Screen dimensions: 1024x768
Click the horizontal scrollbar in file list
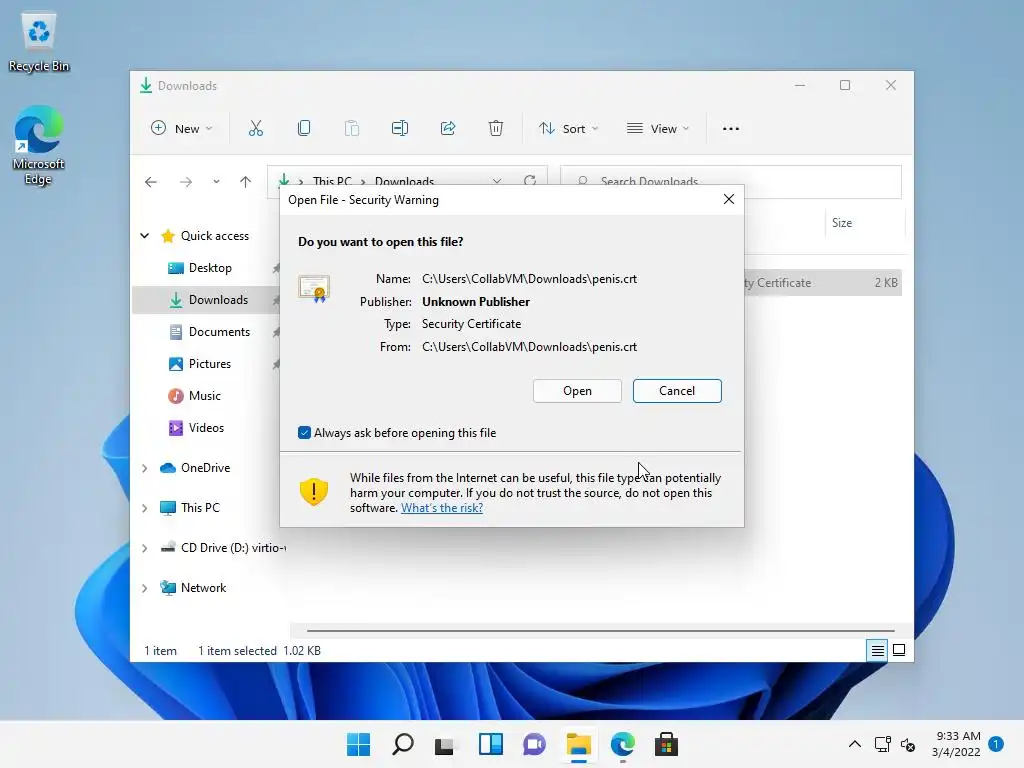(x=600, y=631)
